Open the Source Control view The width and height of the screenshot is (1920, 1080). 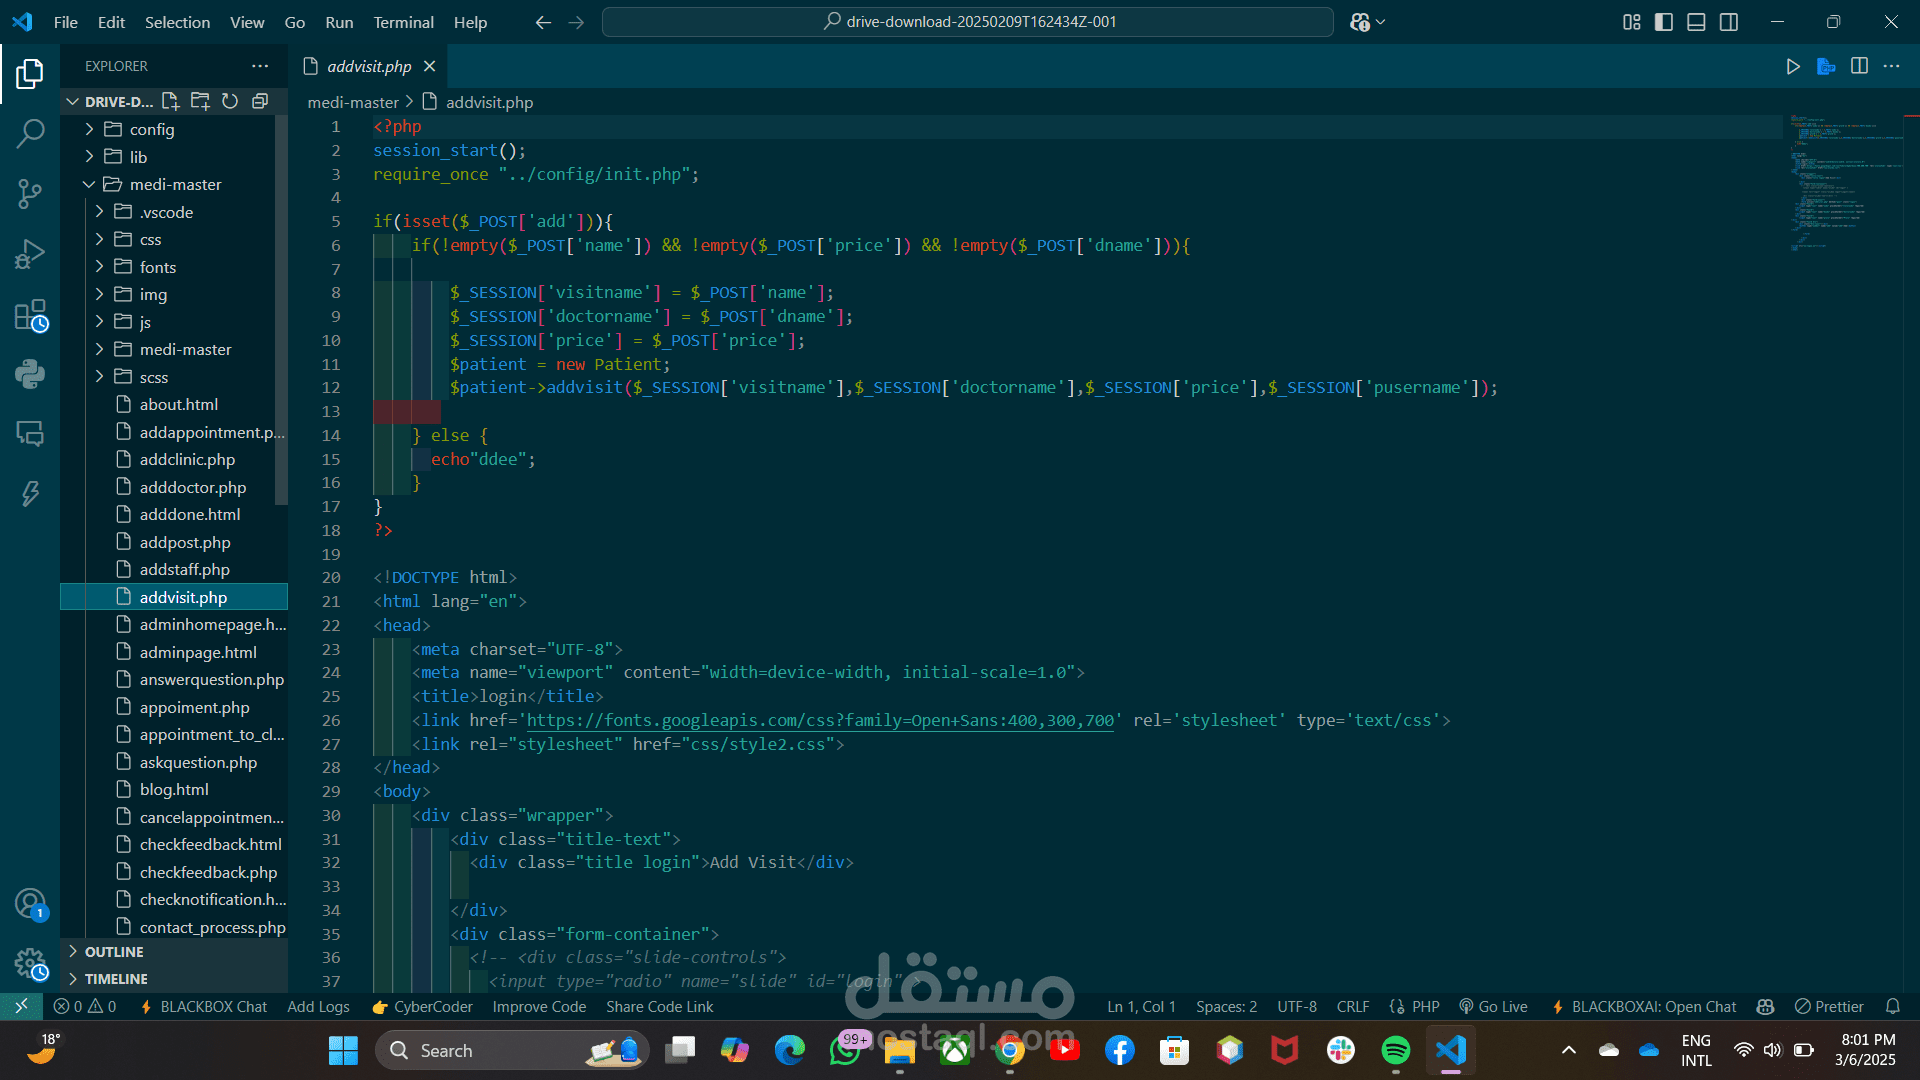pos(30,193)
